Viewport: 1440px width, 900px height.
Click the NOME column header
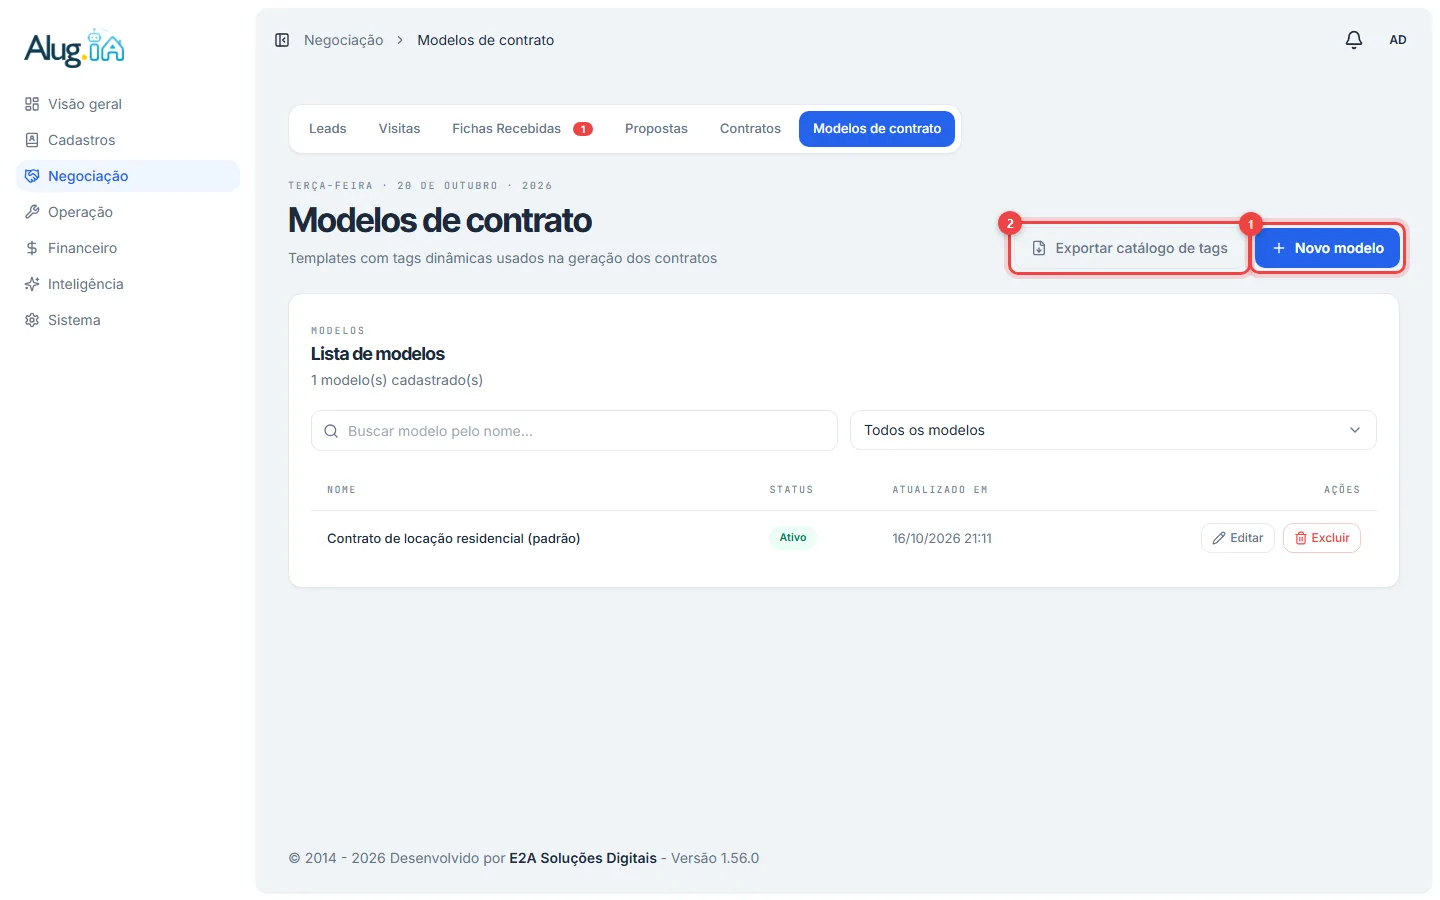pyautogui.click(x=341, y=490)
